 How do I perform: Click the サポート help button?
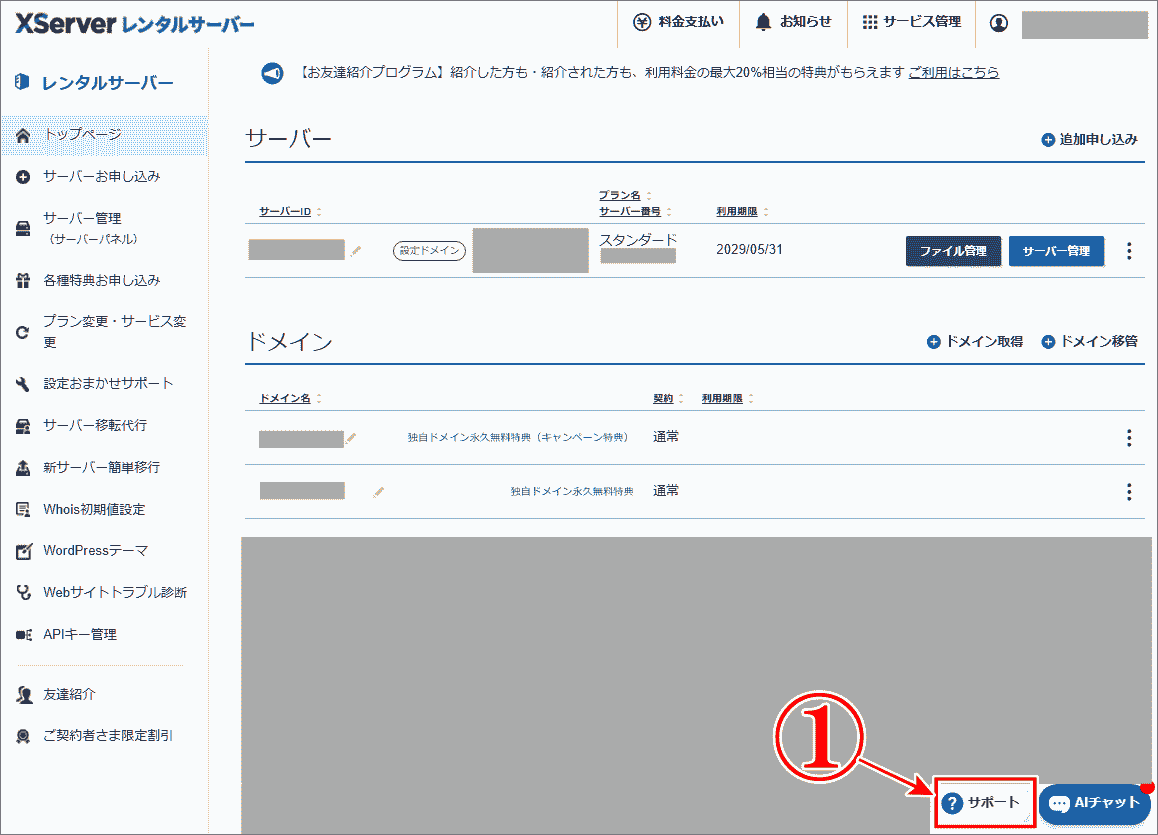984,803
